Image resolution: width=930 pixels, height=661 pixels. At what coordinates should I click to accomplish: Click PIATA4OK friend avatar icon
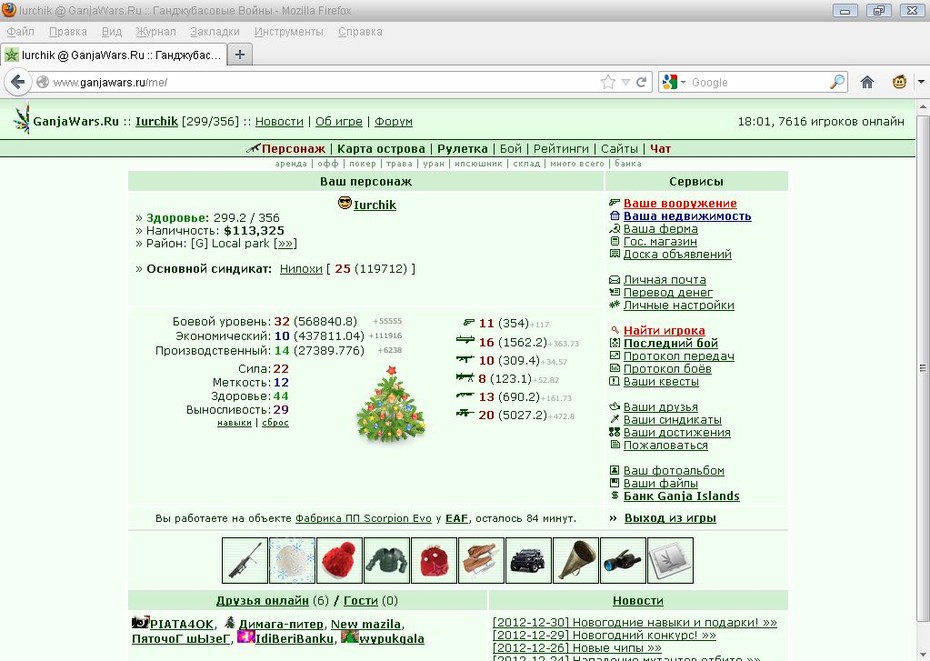[140, 622]
